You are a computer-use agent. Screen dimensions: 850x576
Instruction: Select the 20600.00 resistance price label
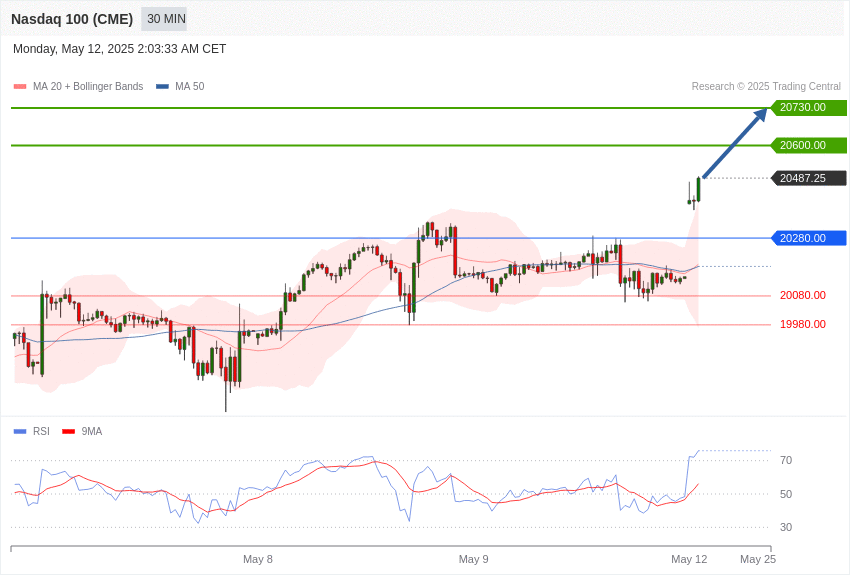coord(809,145)
